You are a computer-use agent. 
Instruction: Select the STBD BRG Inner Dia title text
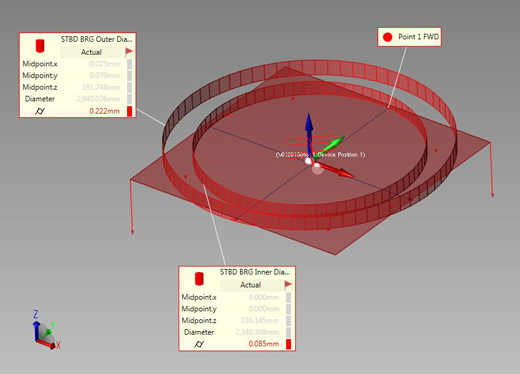(x=255, y=272)
